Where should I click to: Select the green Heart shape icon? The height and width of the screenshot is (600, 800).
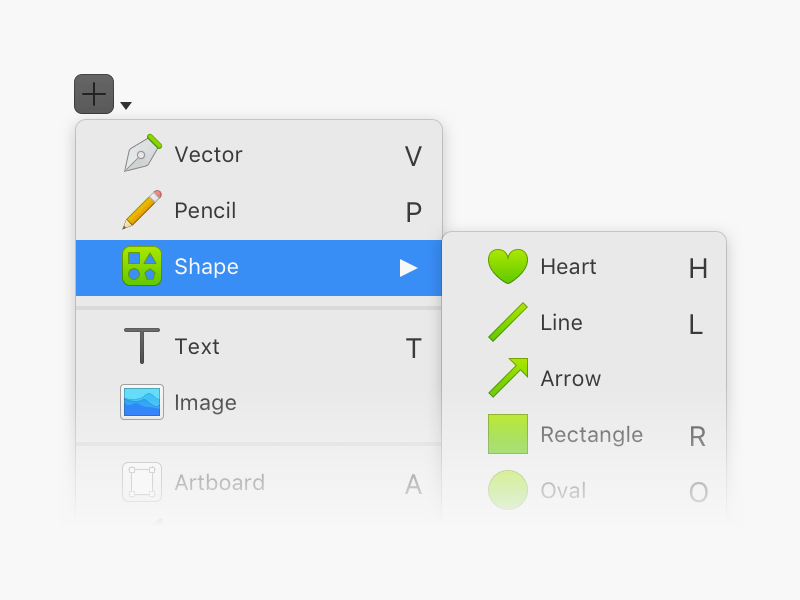click(x=508, y=266)
